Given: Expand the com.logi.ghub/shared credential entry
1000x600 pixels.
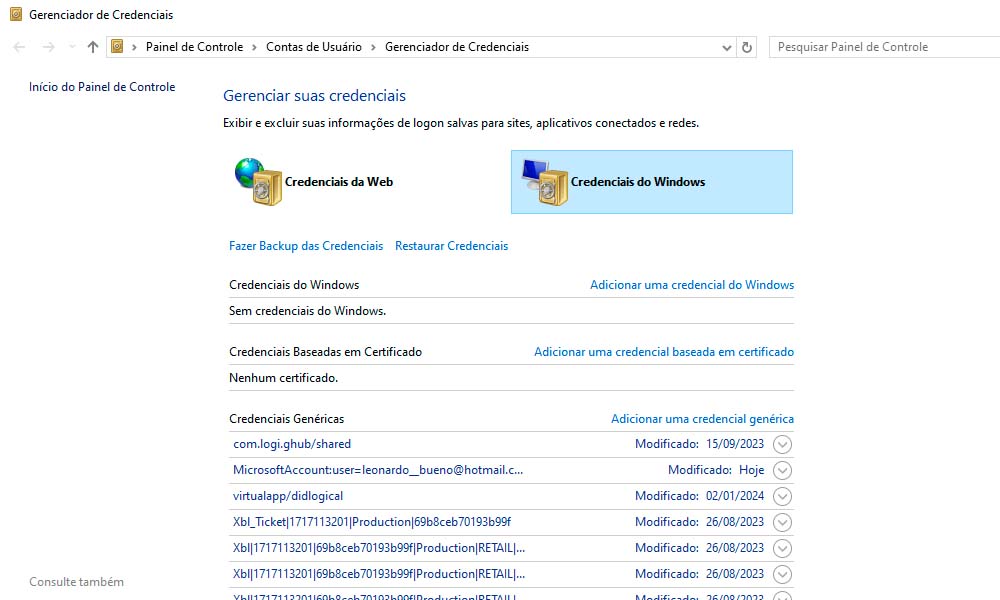Looking at the screenshot, I should pos(783,444).
